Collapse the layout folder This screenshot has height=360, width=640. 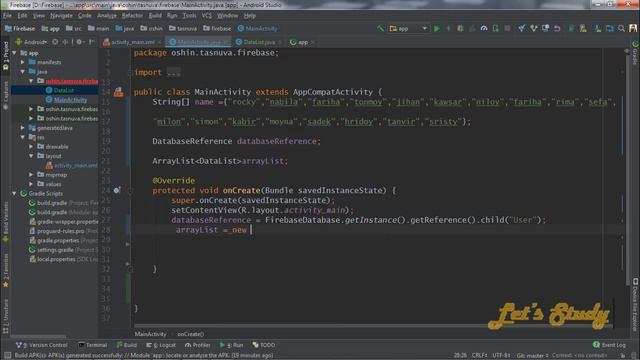(31, 156)
